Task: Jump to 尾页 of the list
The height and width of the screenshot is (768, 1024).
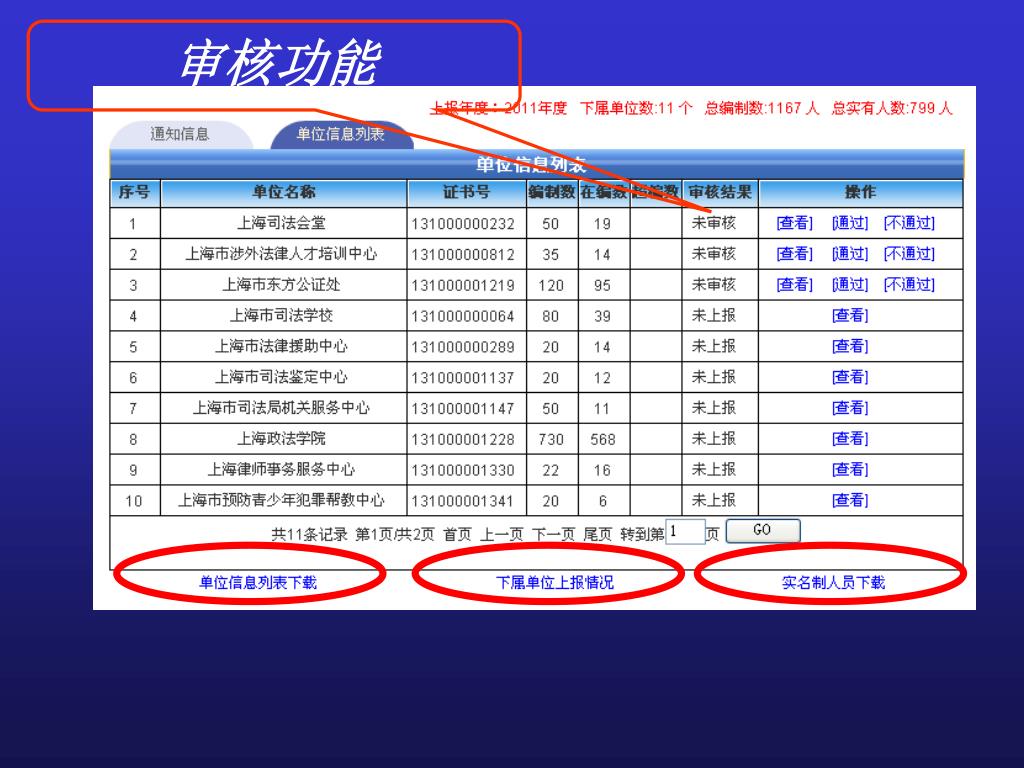Action: 597,534
